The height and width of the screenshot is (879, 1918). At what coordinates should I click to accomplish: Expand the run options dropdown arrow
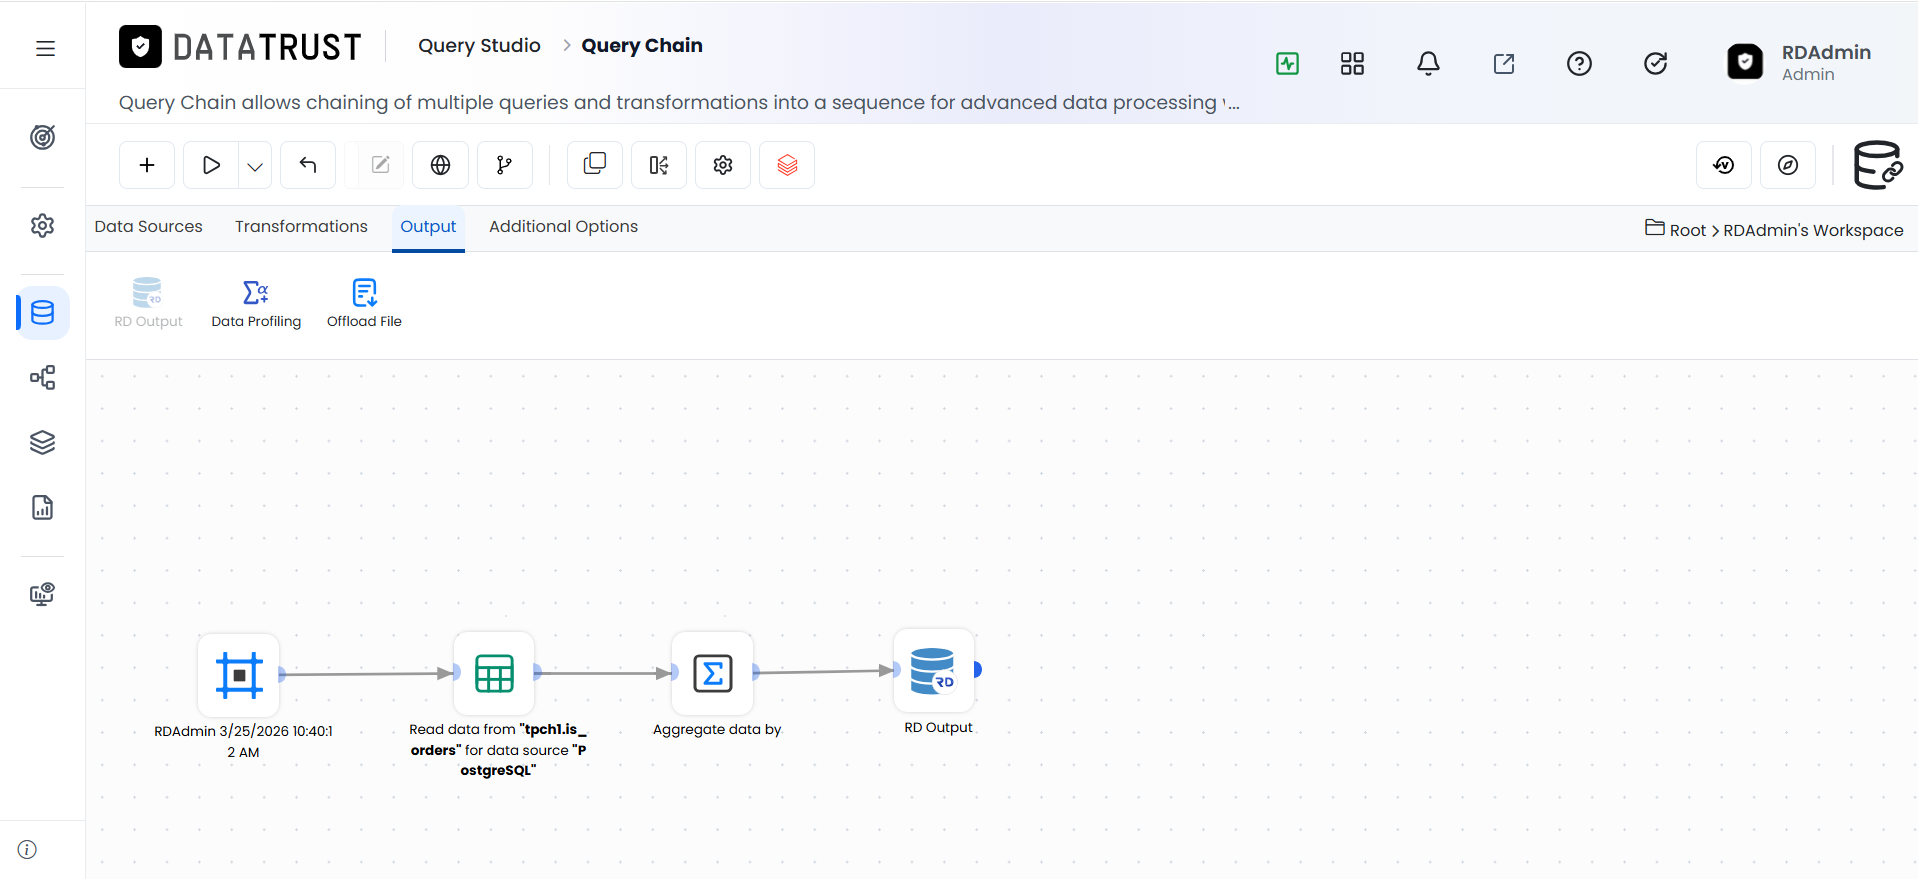pos(255,166)
